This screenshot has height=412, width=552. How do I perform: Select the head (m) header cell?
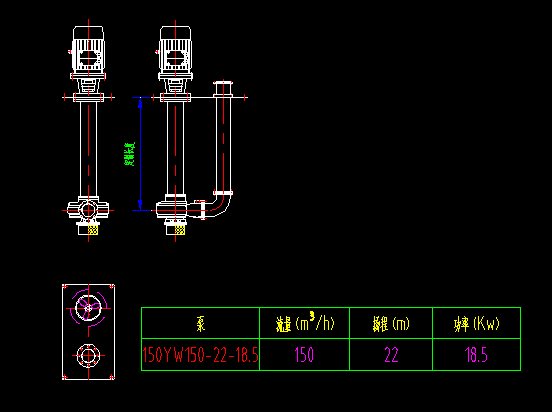pyautogui.click(x=391, y=323)
